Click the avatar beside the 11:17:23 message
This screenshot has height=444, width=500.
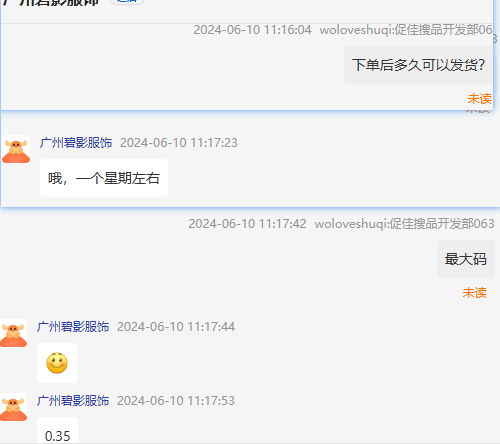pyautogui.click(x=16, y=149)
